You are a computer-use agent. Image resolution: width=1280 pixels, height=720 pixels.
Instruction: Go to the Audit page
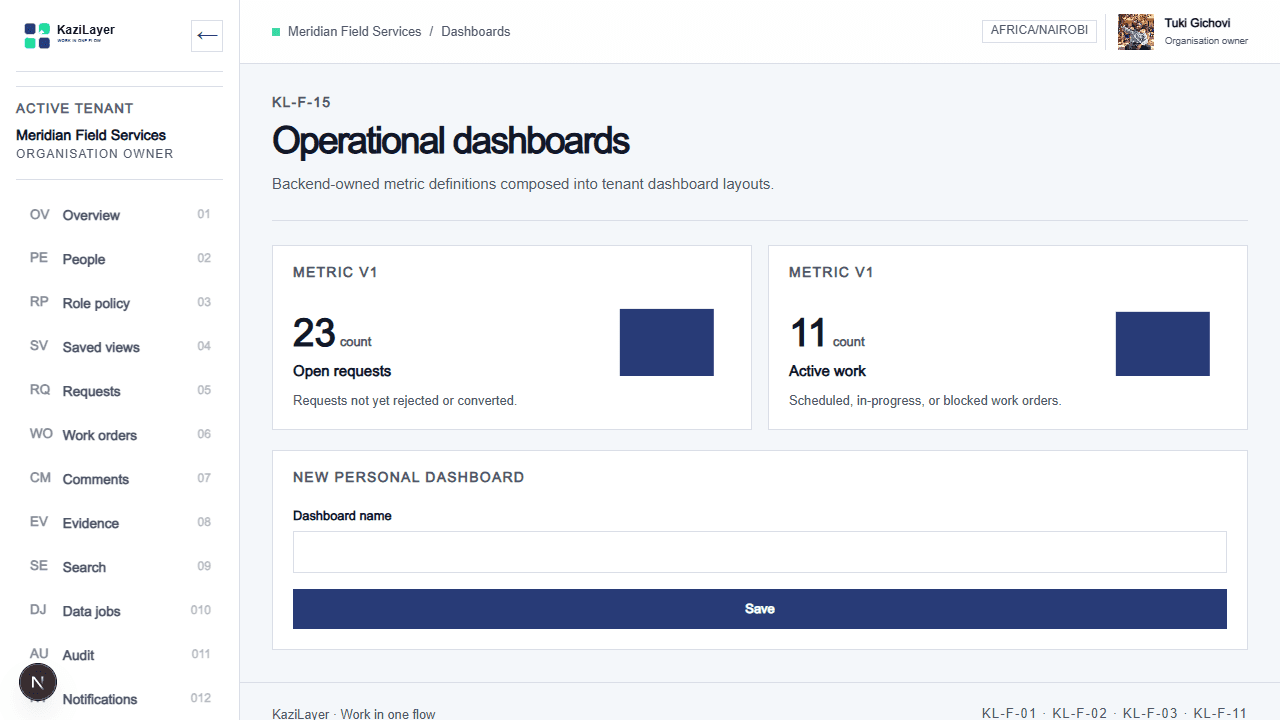[120, 655]
